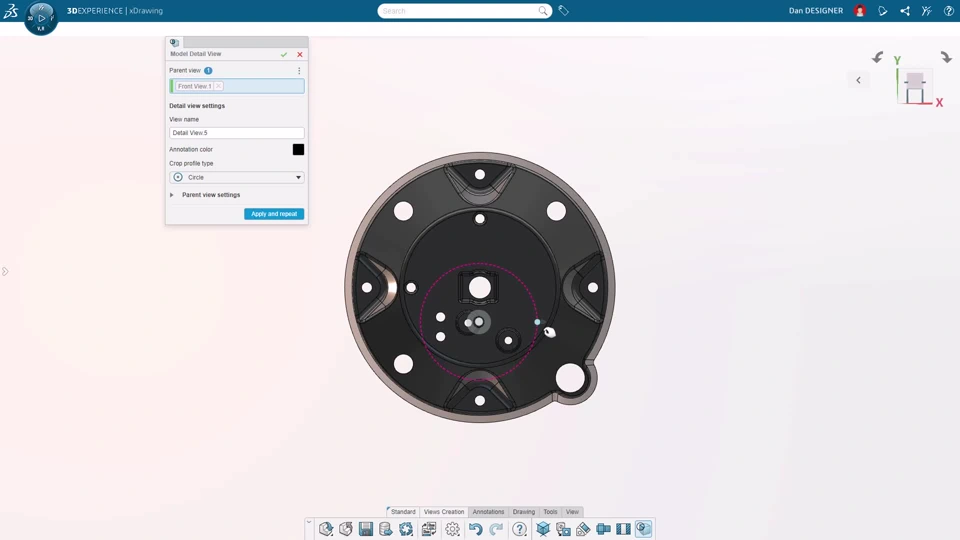Click the Parent view selection field

coord(236,86)
